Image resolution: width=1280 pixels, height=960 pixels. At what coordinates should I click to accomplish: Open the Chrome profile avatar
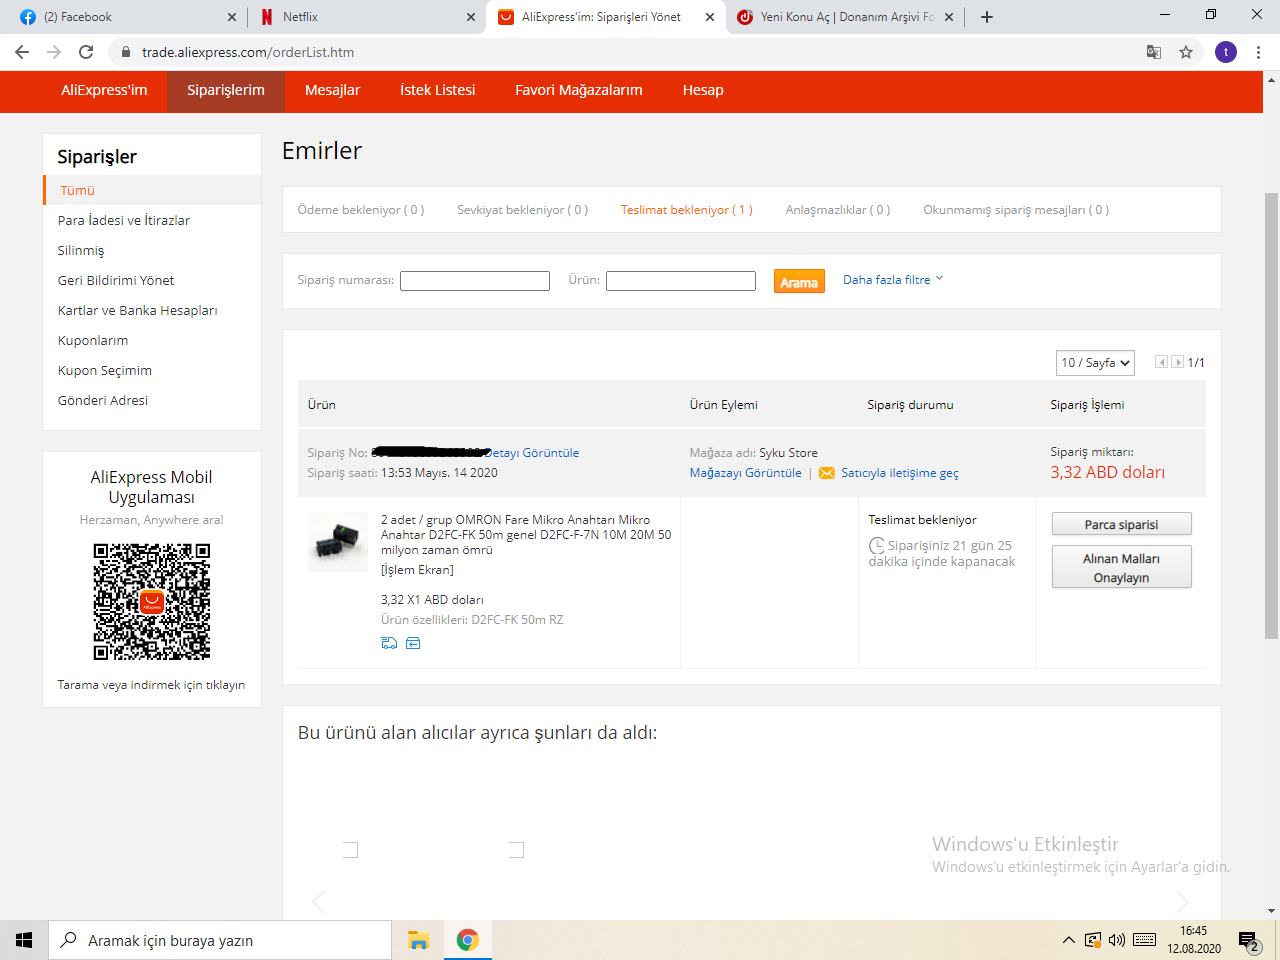click(1226, 52)
